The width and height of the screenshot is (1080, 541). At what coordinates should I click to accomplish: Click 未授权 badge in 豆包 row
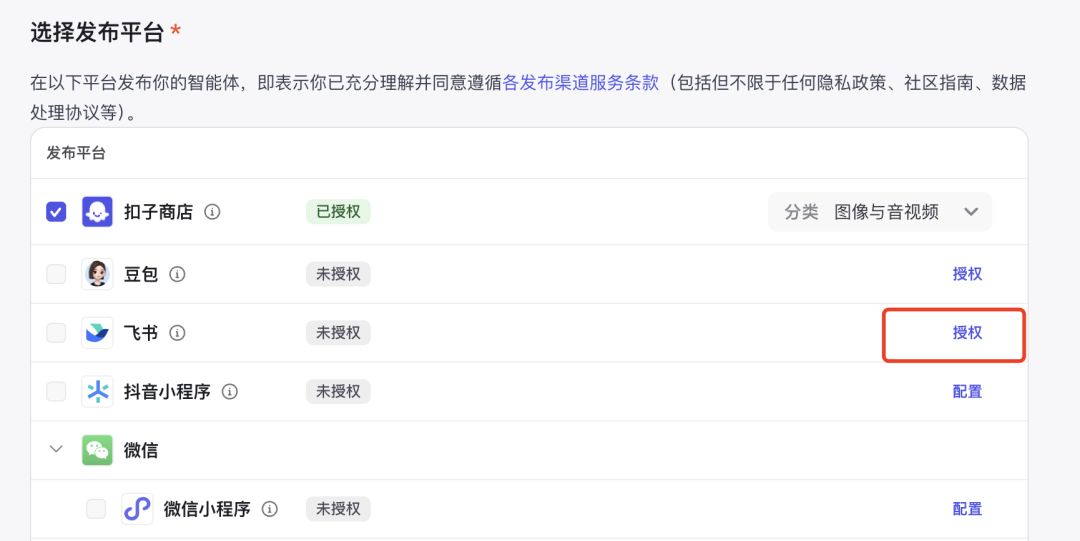pyautogui.click(x=338, y=274)
